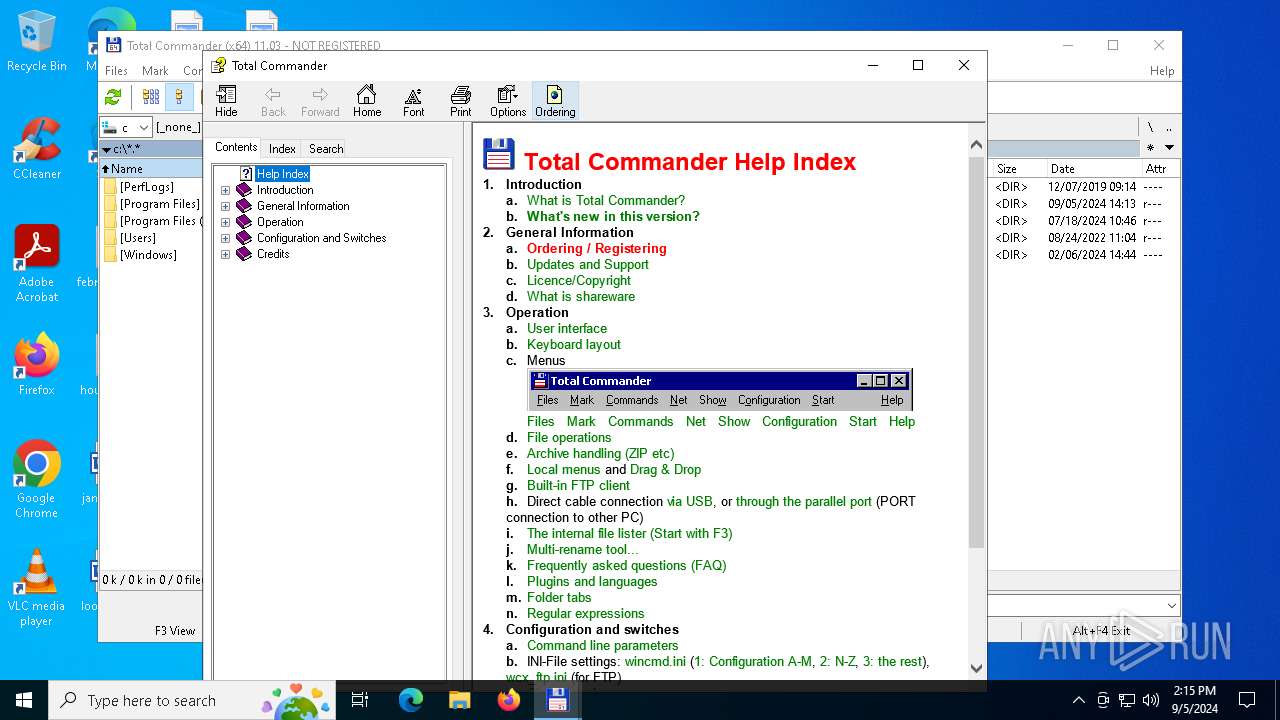
Task: Click the Ordering toolbar button
Action: coord(555,101)
